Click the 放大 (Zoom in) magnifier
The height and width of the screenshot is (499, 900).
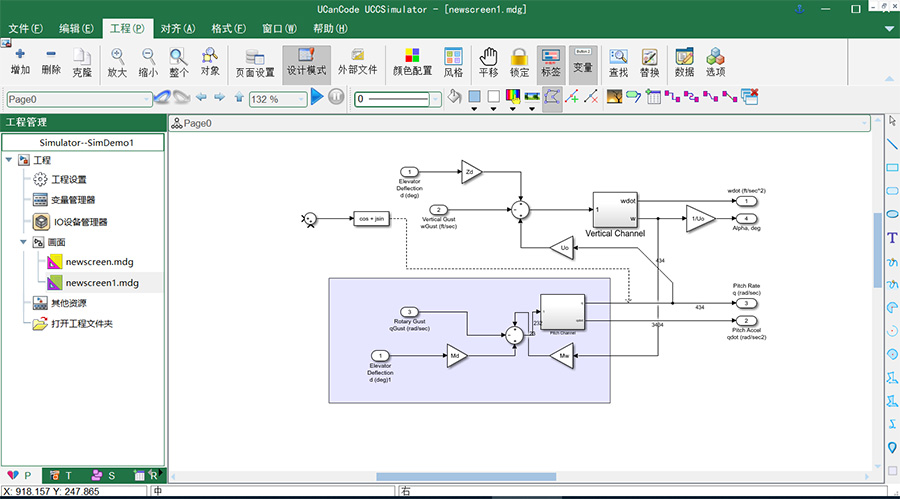[x=117, y=62]
